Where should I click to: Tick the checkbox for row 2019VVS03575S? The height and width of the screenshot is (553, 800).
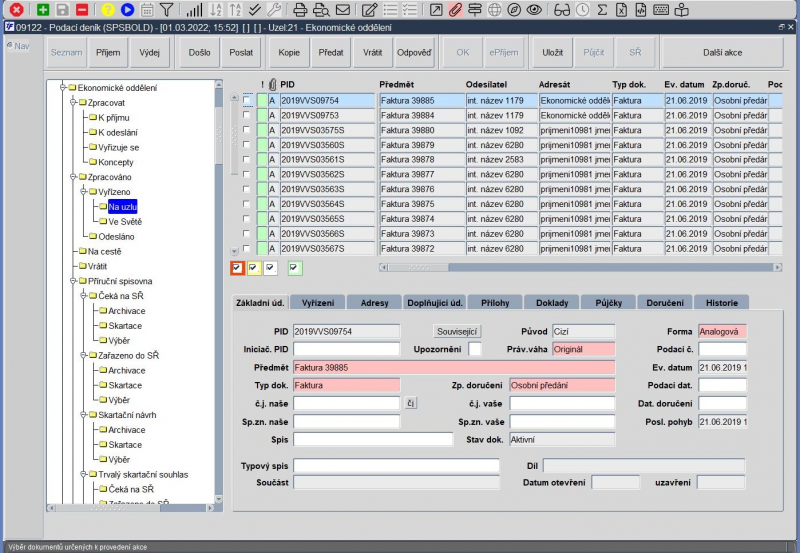[247, 130]
